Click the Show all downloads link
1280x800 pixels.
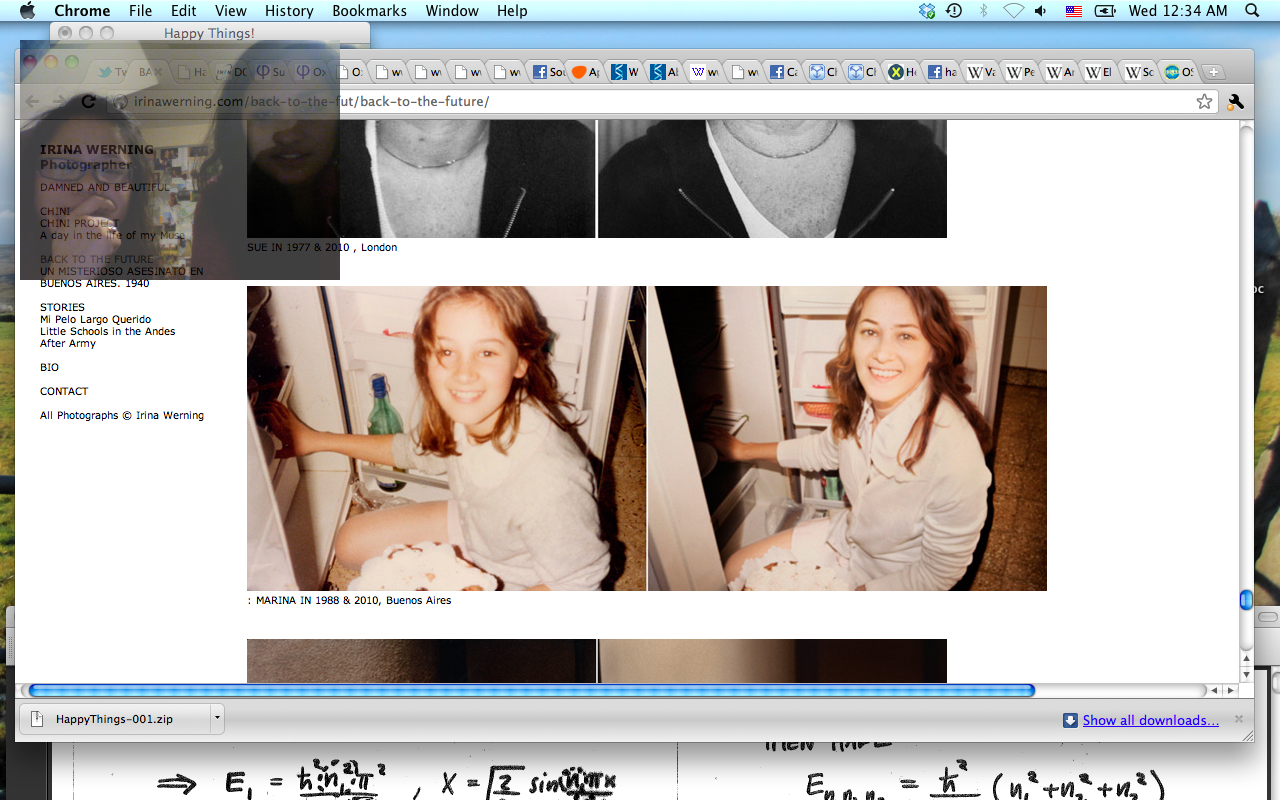pos(1150,720)
